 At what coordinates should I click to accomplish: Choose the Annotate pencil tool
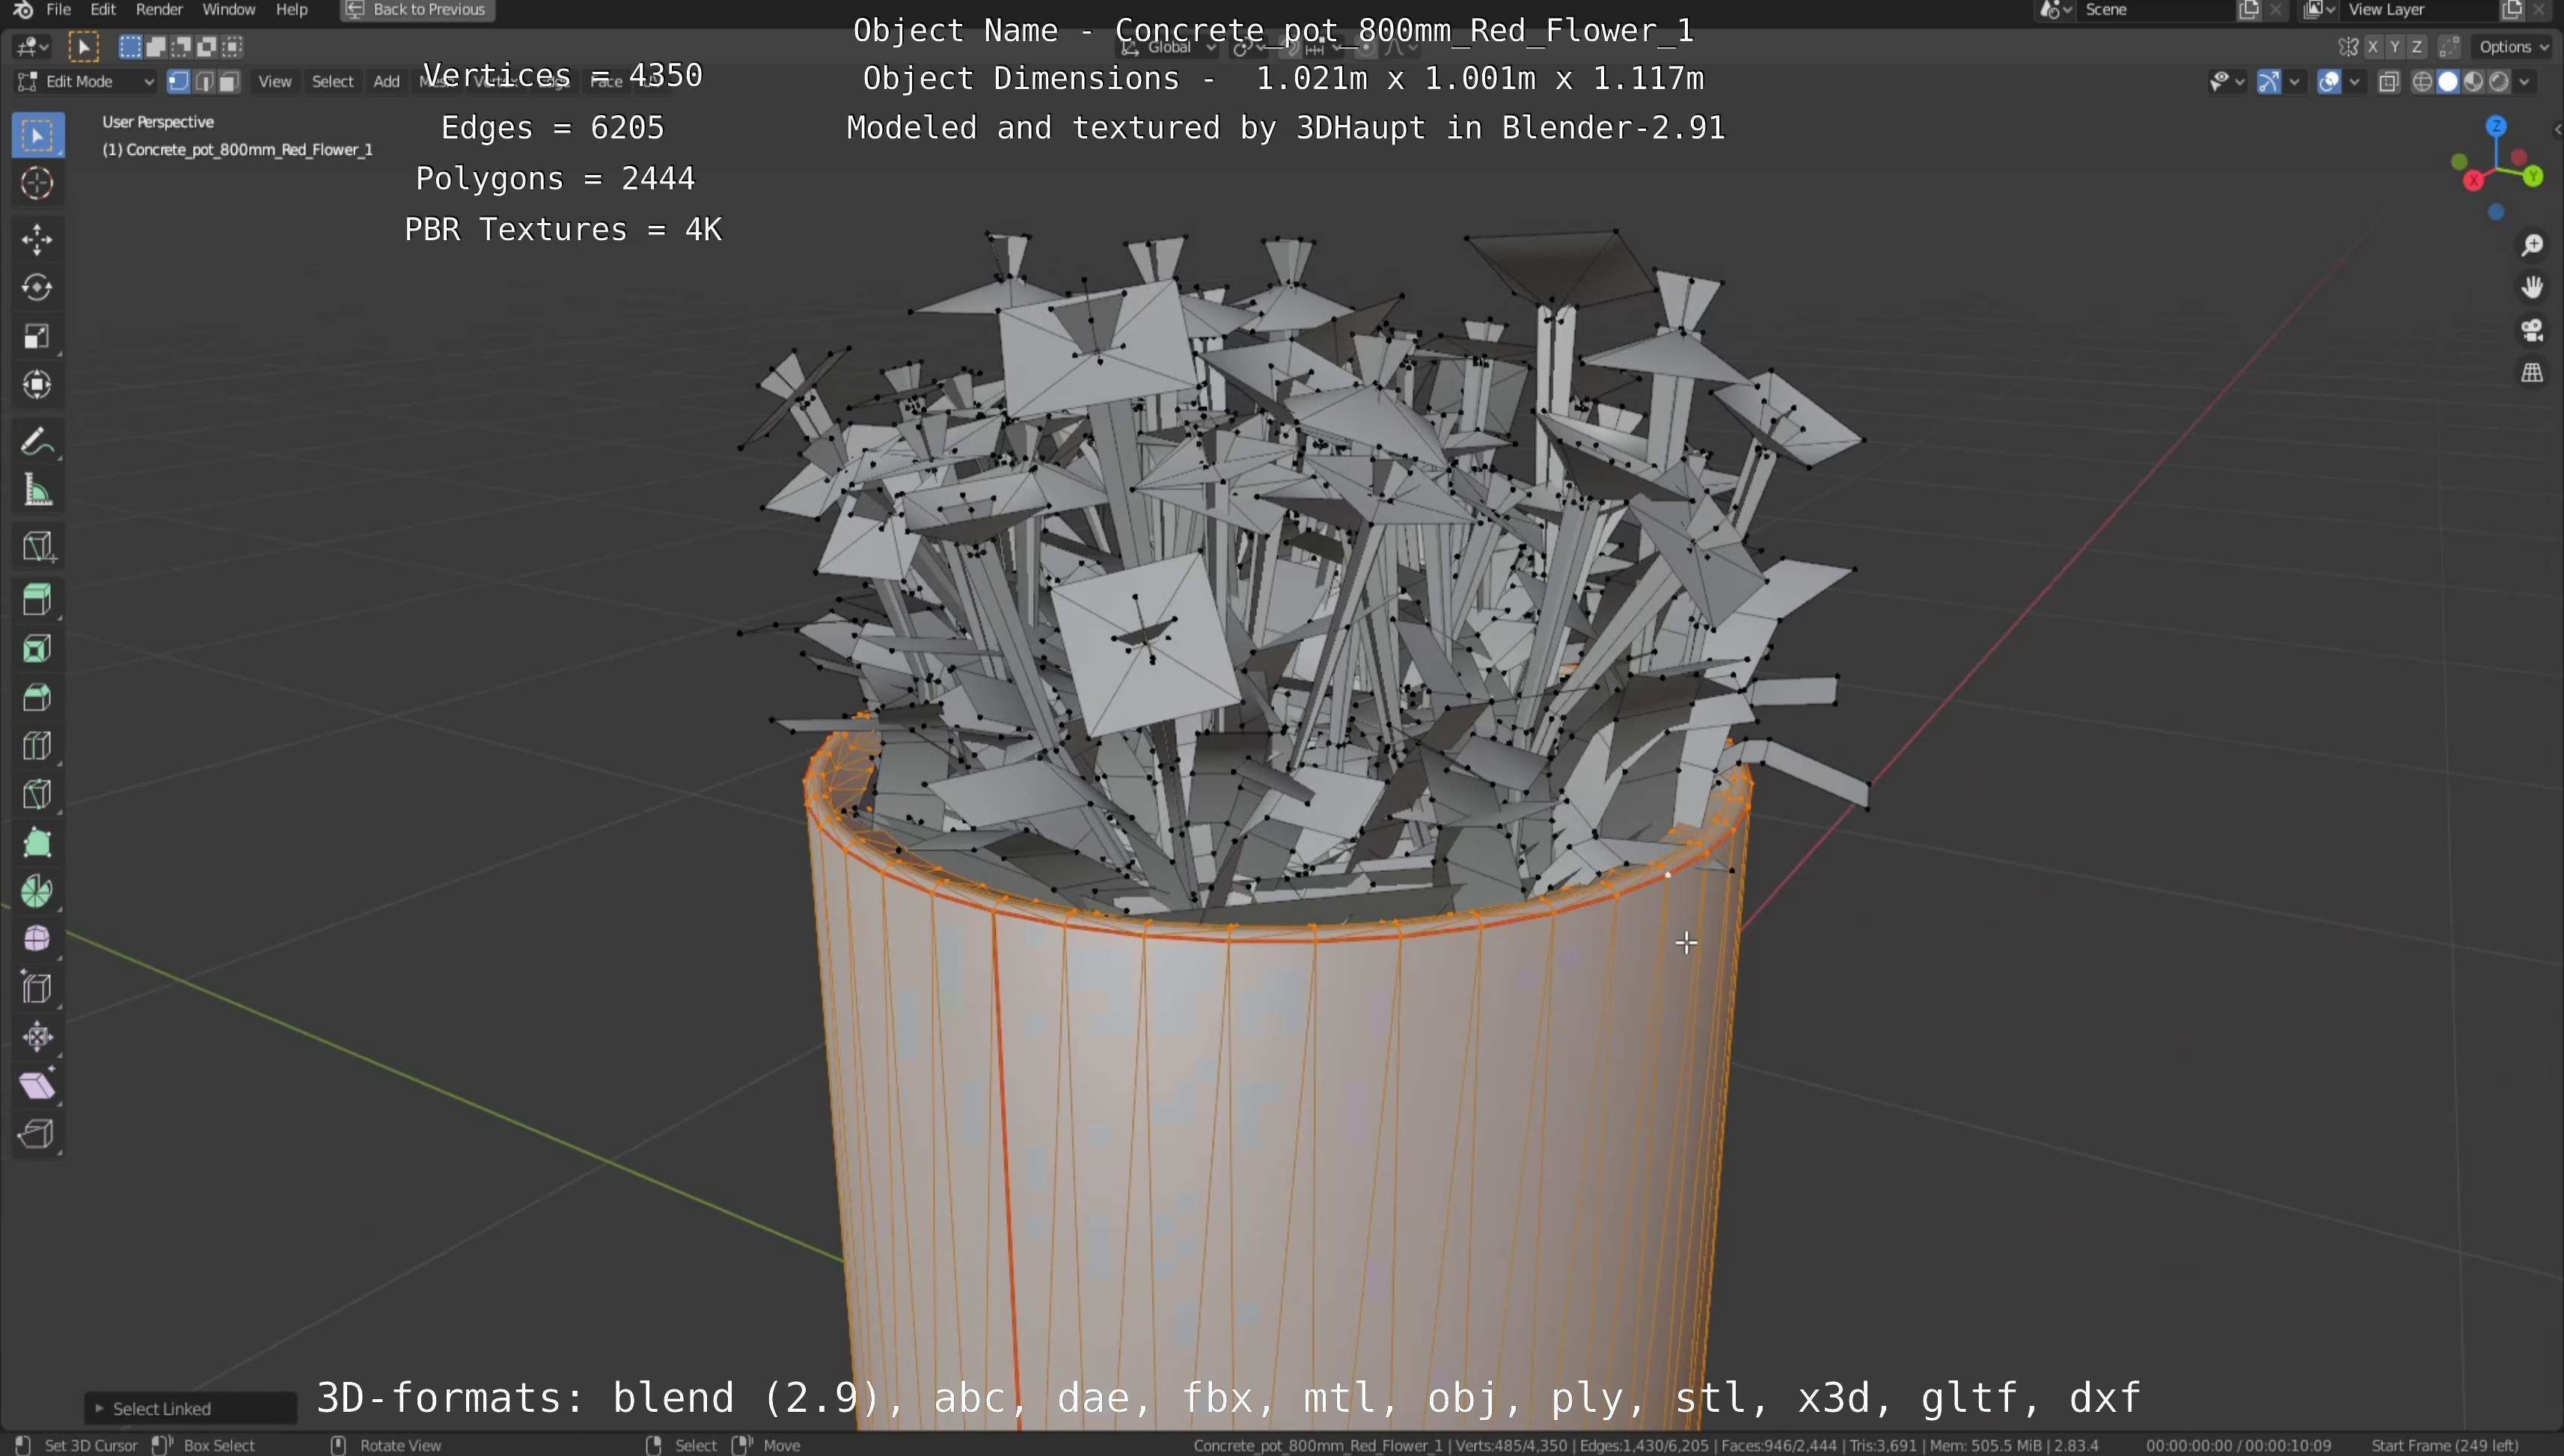(x=38, y=441)
